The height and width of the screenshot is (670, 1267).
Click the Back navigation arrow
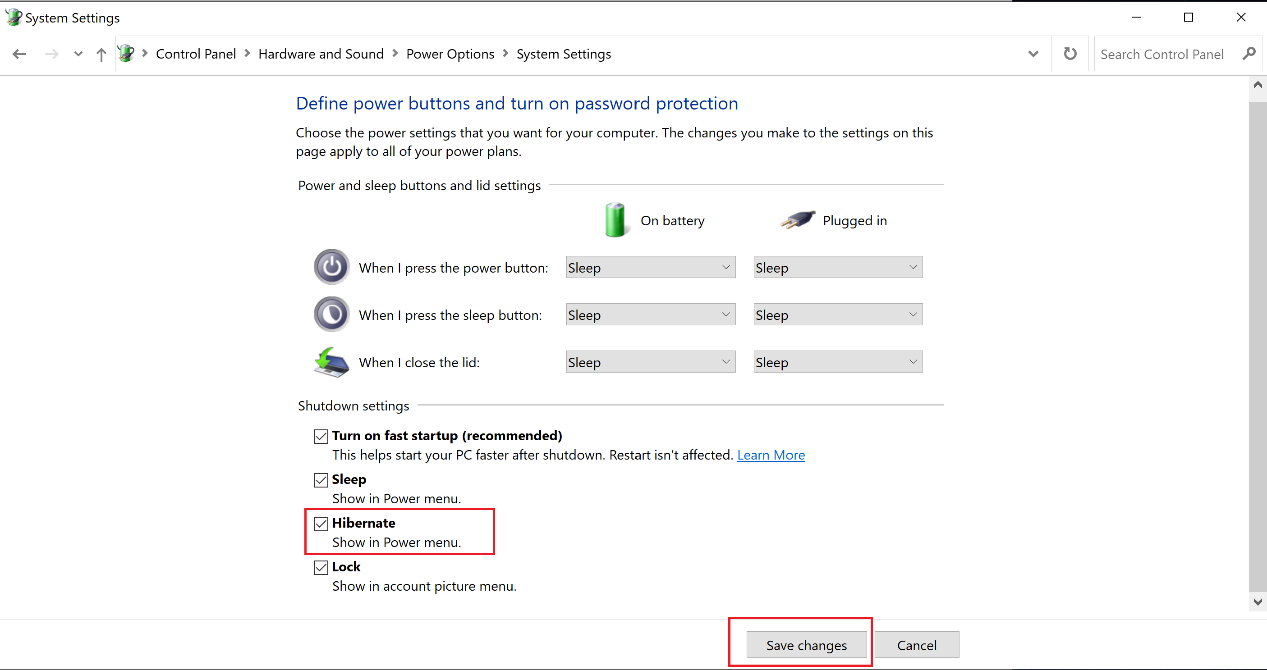point(19,54)
